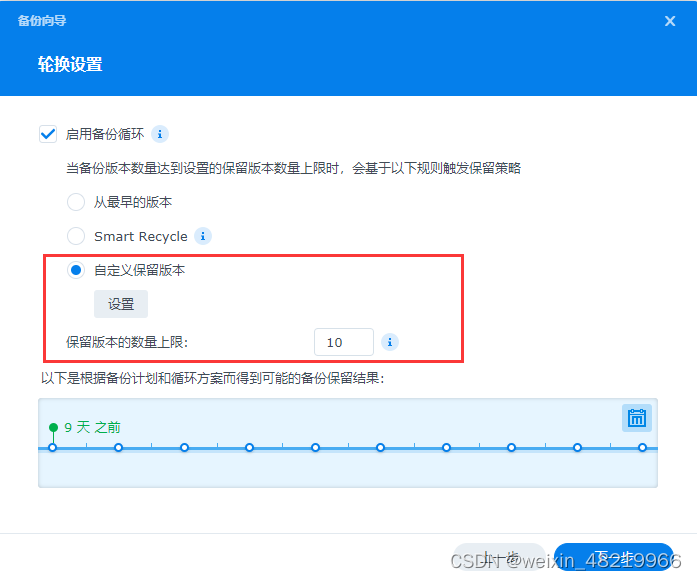Open the calendar view icon in timeline
697x580 pixels.
point(637,418)
